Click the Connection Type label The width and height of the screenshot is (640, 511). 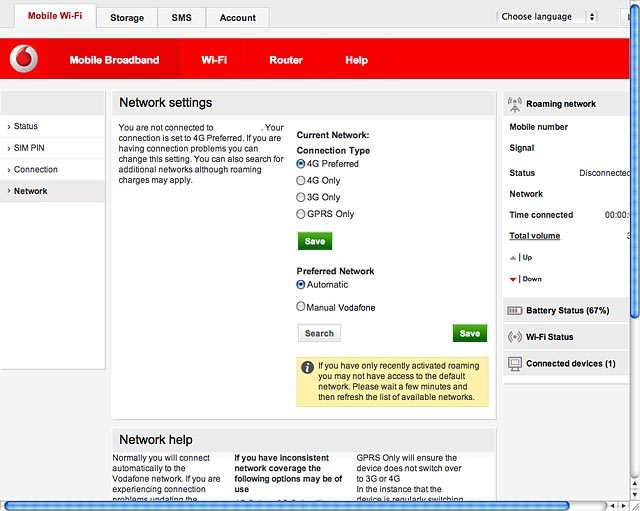click(333, 151)
